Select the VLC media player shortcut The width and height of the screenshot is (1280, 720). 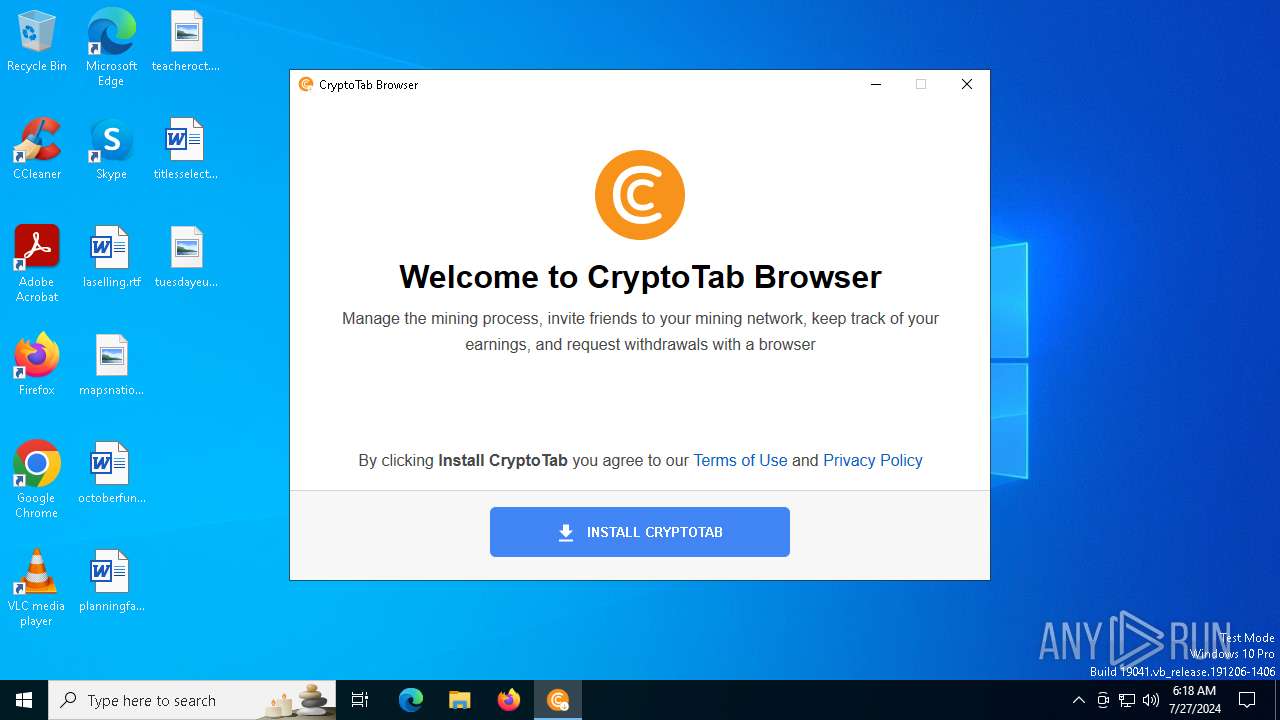37,588
